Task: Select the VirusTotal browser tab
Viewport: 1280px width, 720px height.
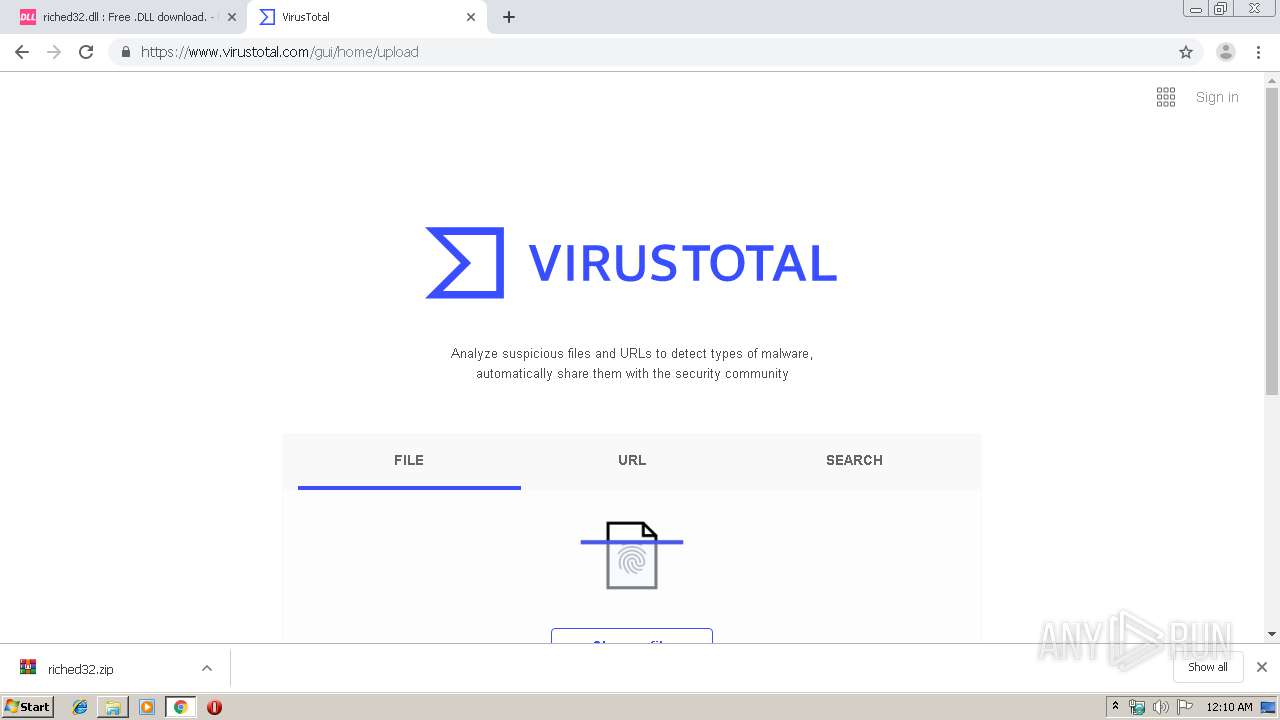Action: pos(368,17)
